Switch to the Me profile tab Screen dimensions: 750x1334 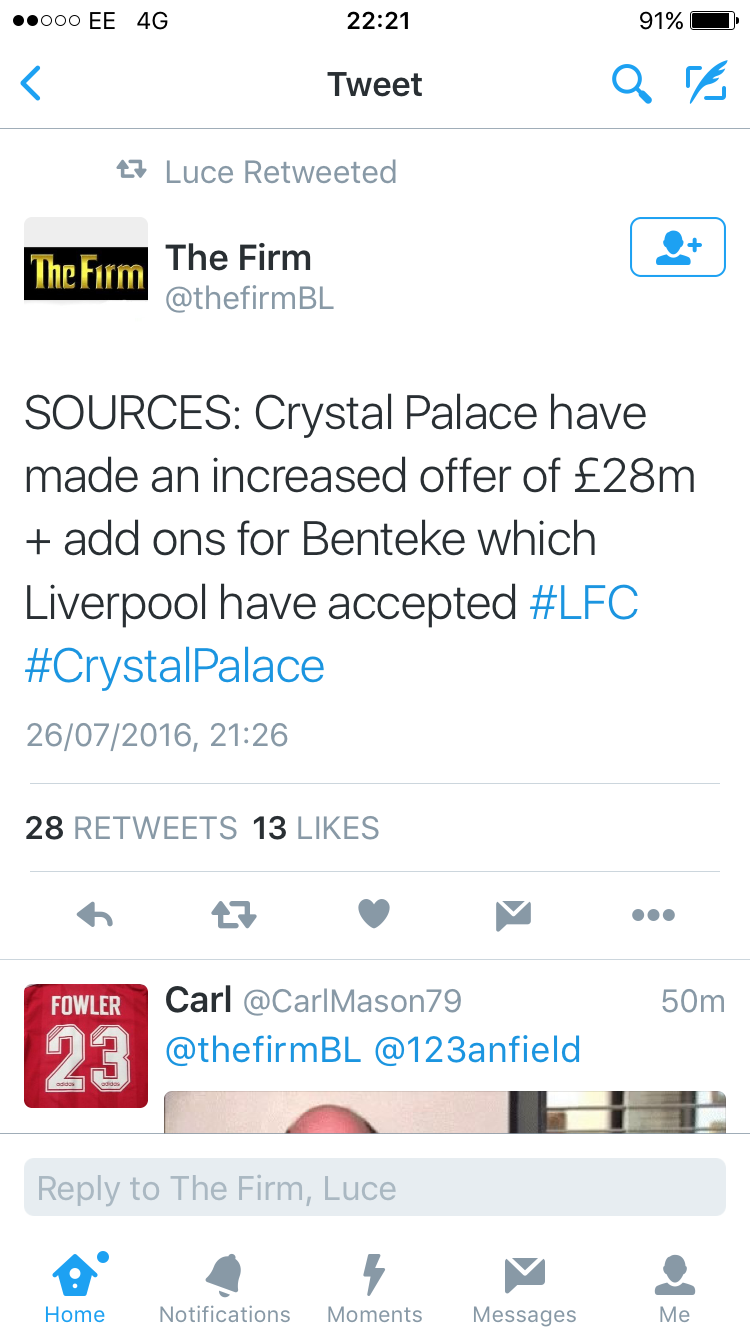click(675, 1289)
